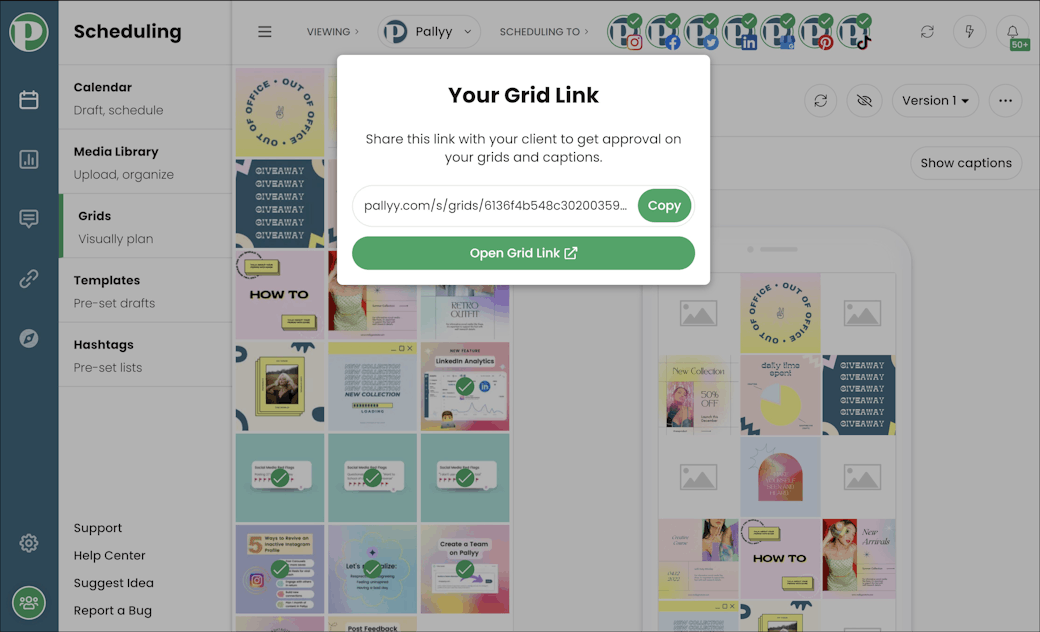Open the Hashtags menu item

pos(145,355)
